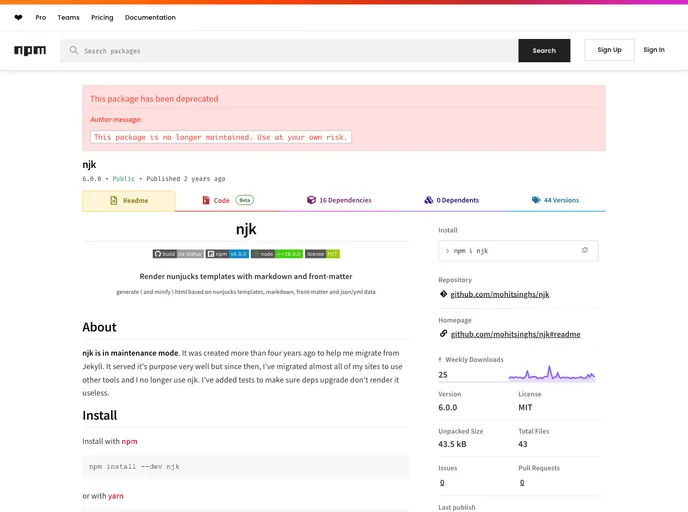Click the Install heading in readme
The image size is (688, 512).
pyautogui.click(x=100, y=415)
